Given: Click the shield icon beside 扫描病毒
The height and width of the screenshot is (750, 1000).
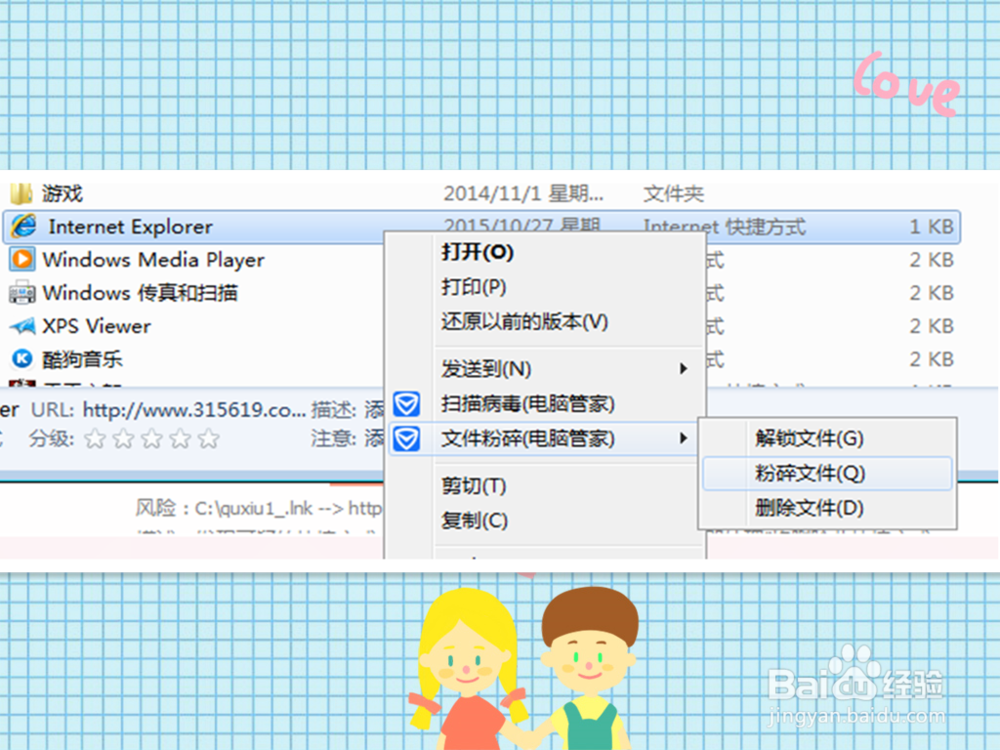Looking at the screenshot, I should [407, 404].
